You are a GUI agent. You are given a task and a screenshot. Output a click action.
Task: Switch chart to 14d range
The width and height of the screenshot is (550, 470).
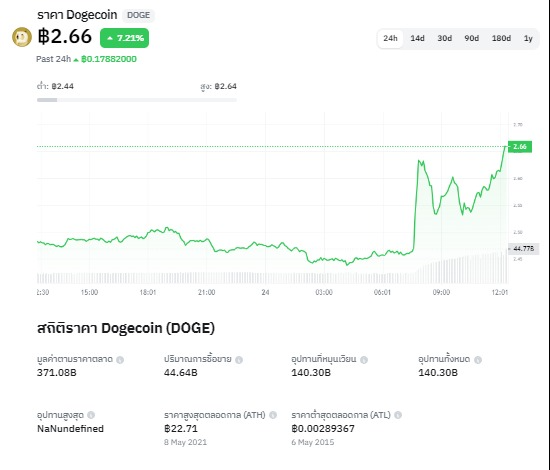[417, 38]
